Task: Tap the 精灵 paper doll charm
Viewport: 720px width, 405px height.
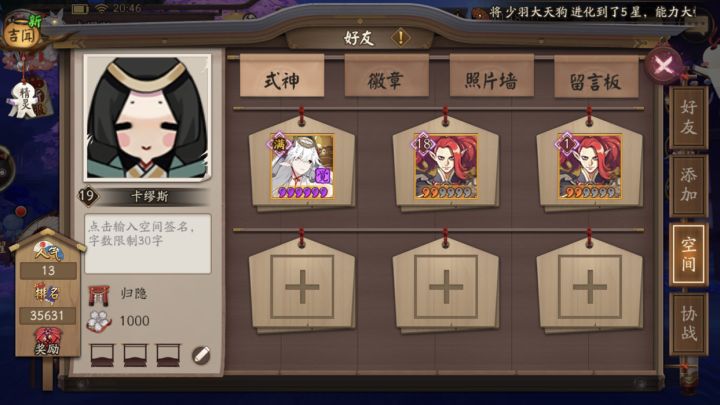Action: coord(23,100)
